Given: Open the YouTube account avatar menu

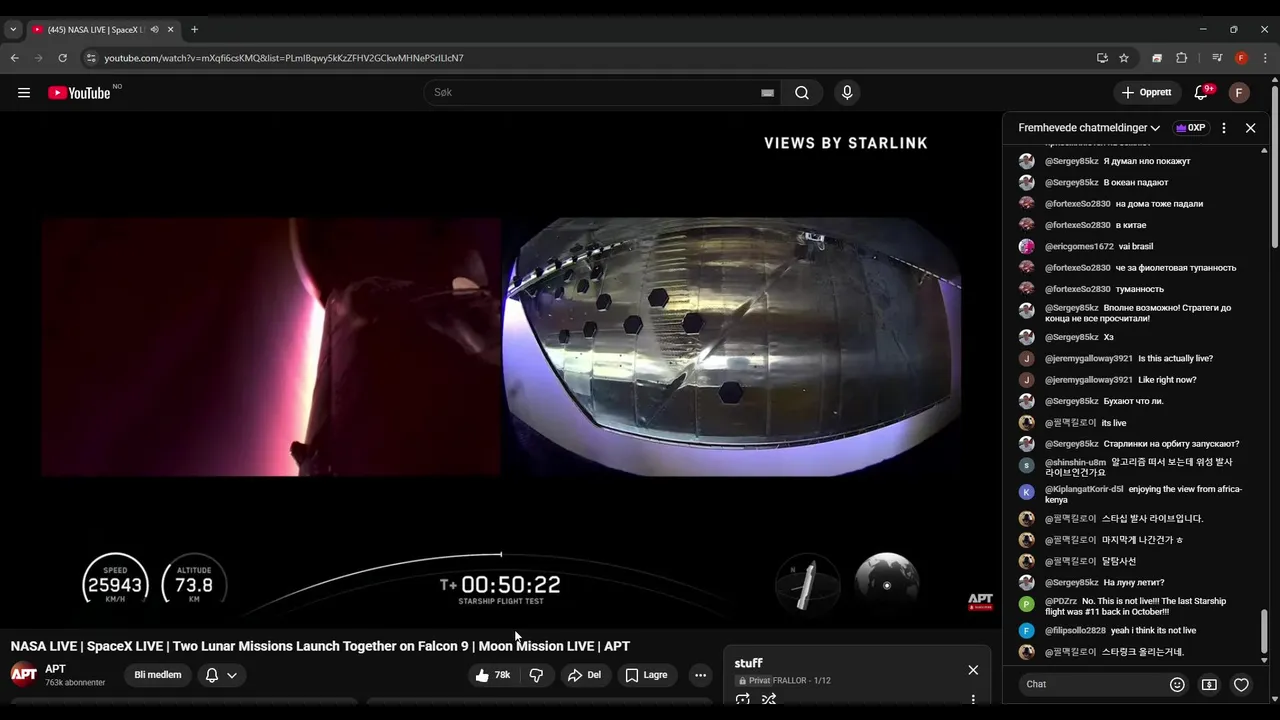Looking at the screenshot, I should 1239,93.
